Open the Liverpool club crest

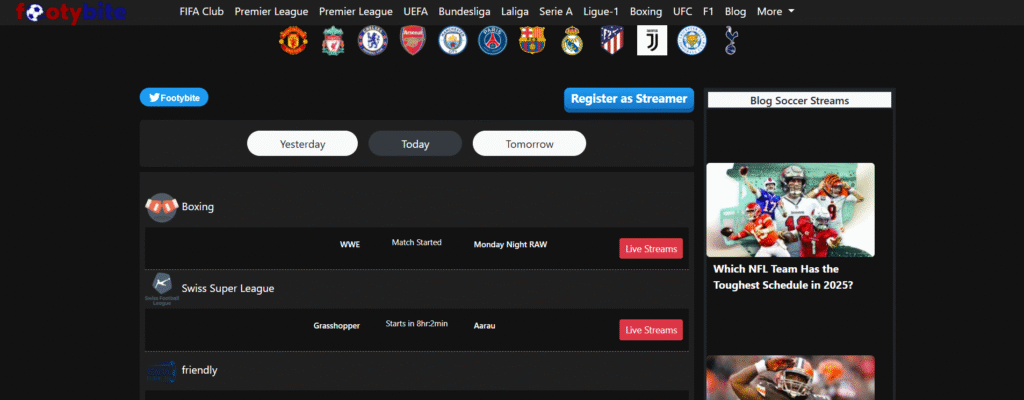333,41
